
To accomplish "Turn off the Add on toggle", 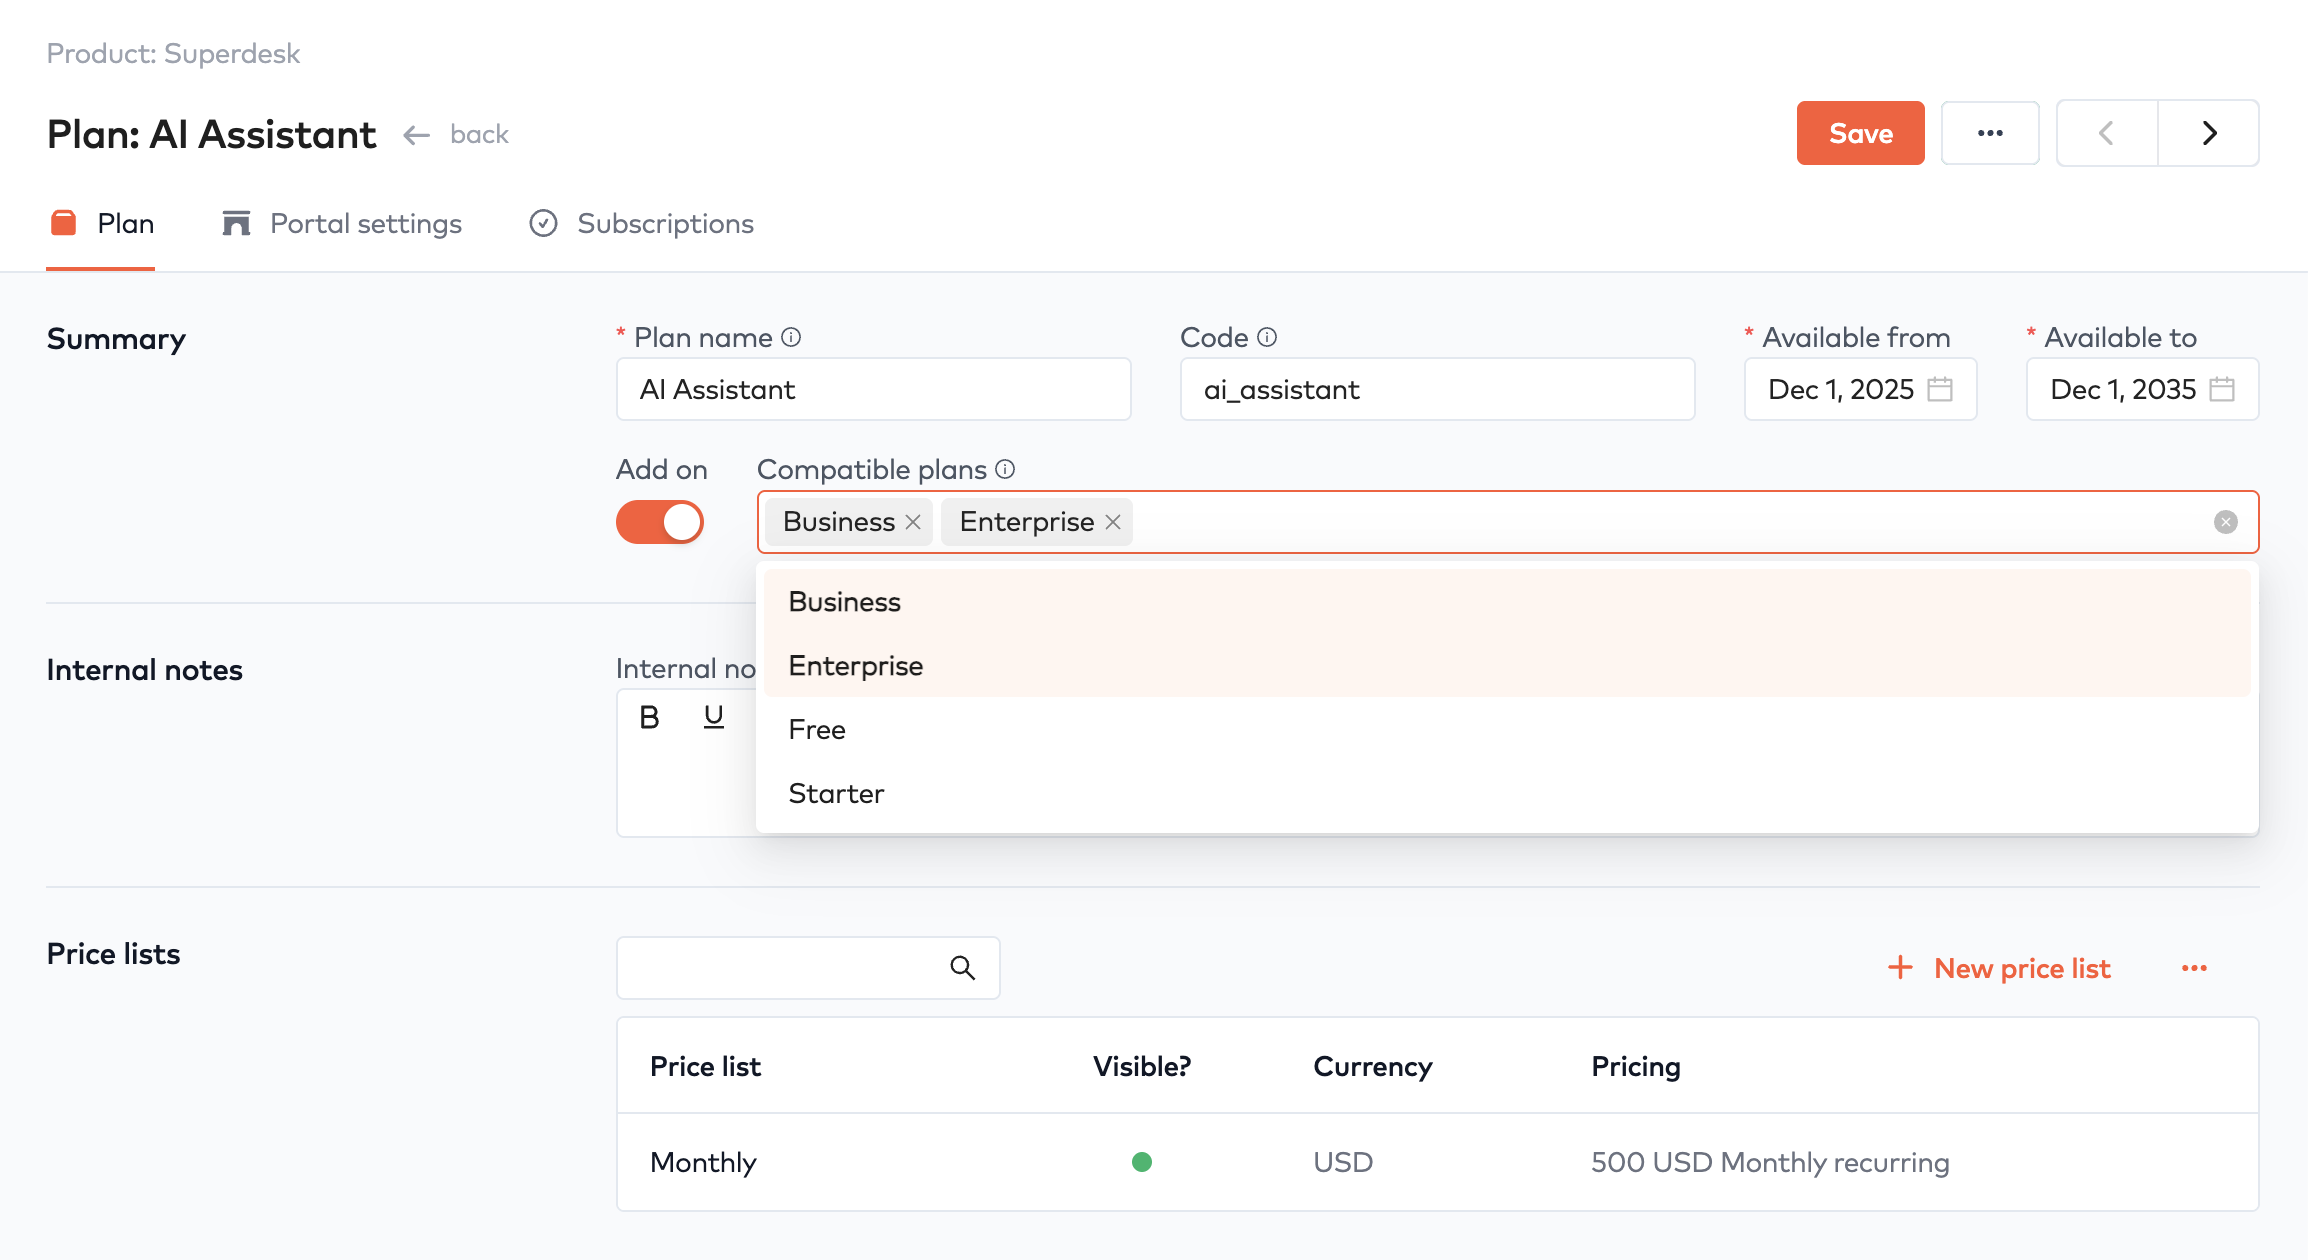I will [x=660, y=522].
